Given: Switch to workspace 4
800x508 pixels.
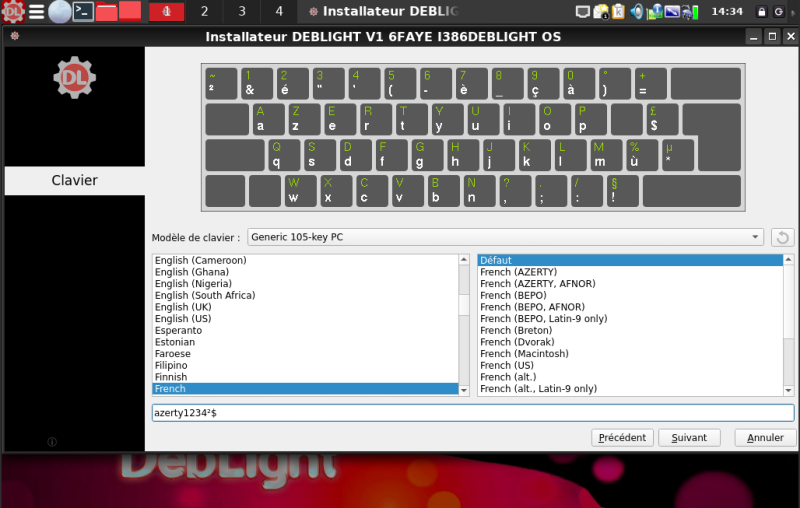Looking at the screenshot, I should tap(278, 12).
